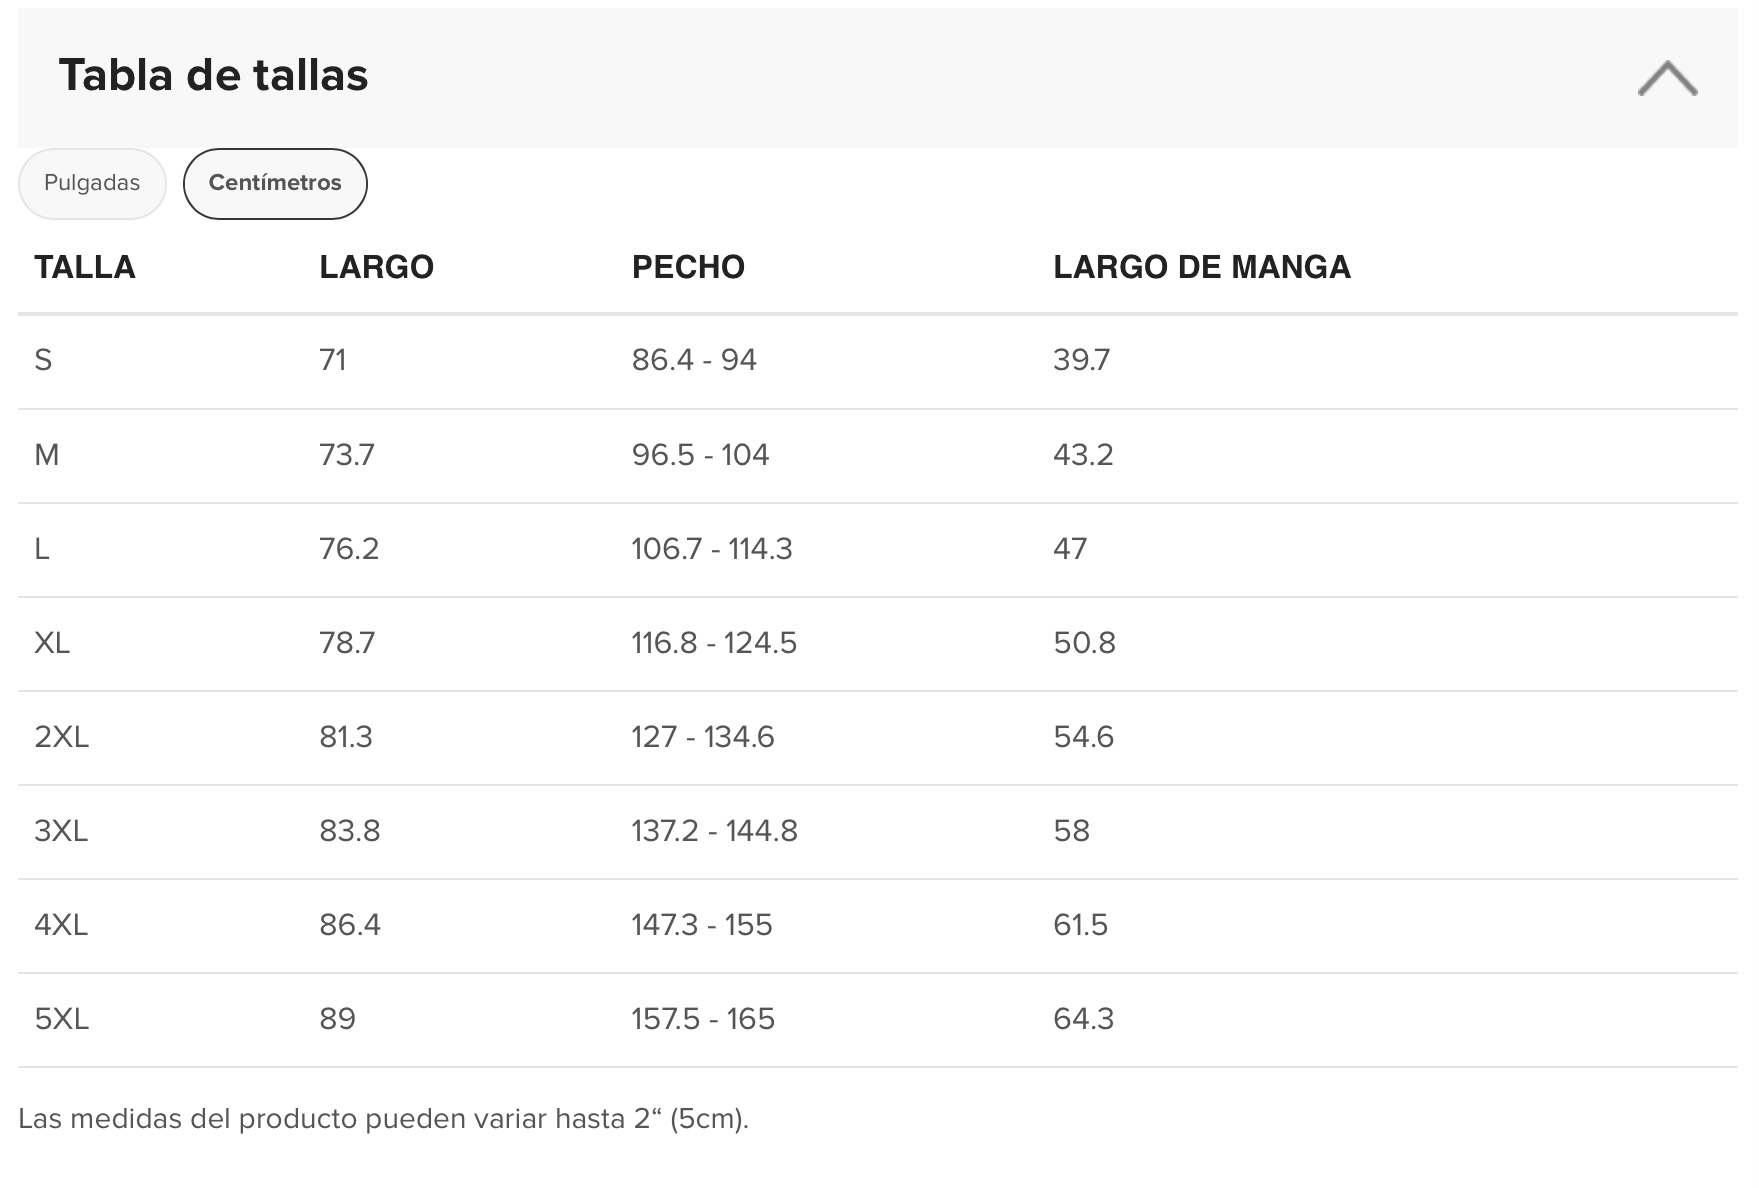Click the L size row label
This screenshot has width=1759, height=1188.
pyautogui.click(x=42, y=549)
